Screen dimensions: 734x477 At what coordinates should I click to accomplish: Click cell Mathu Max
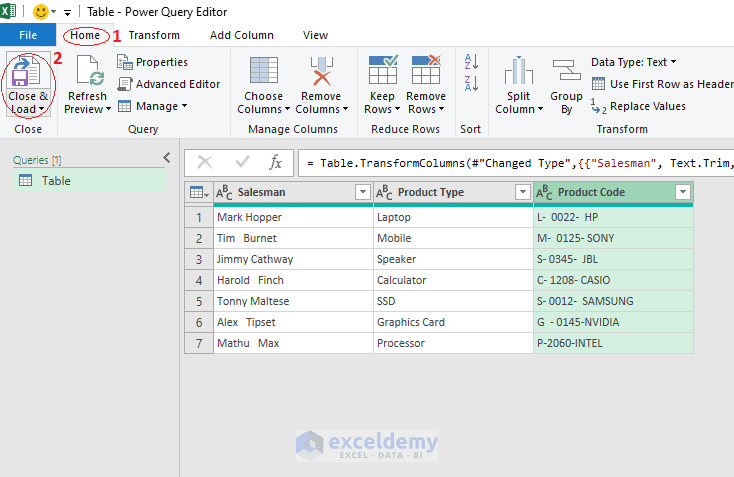(294, 343)
